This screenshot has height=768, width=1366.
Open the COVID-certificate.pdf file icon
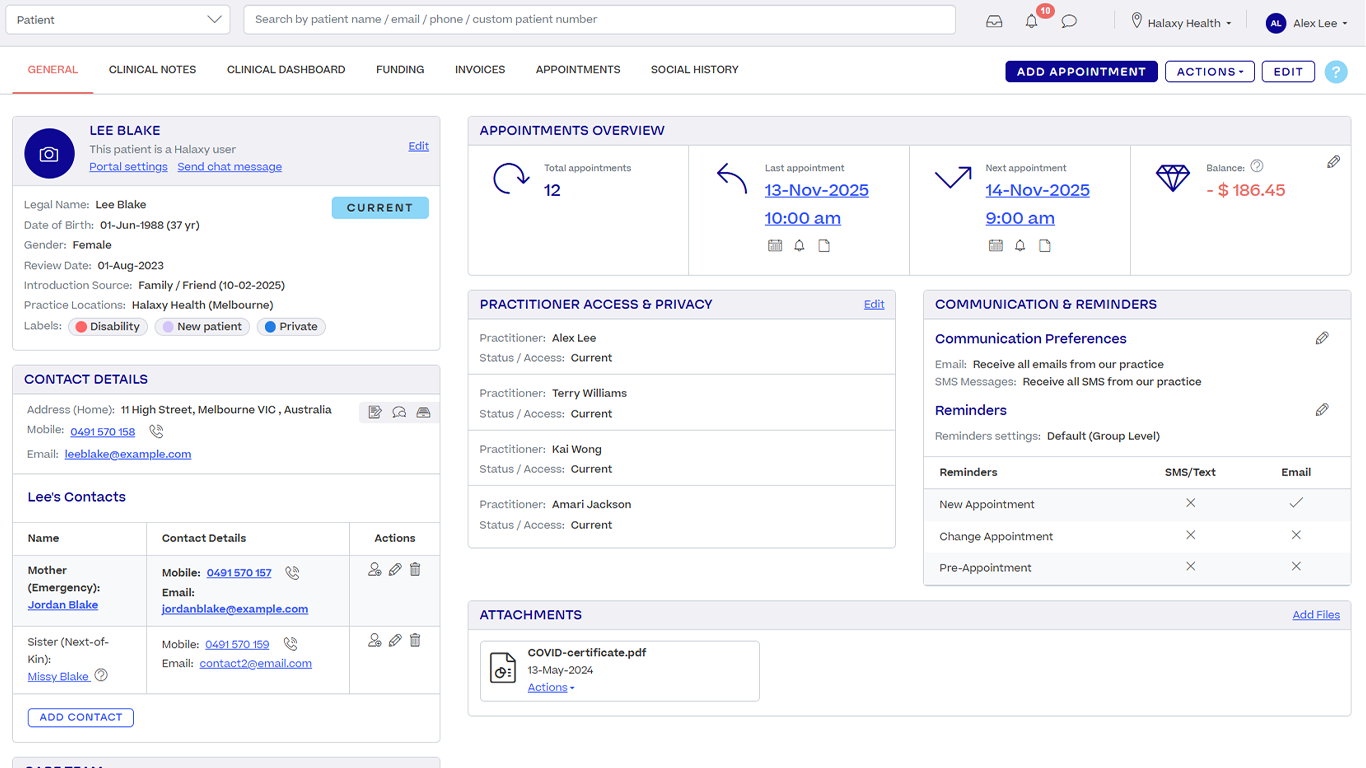point(503,668)
